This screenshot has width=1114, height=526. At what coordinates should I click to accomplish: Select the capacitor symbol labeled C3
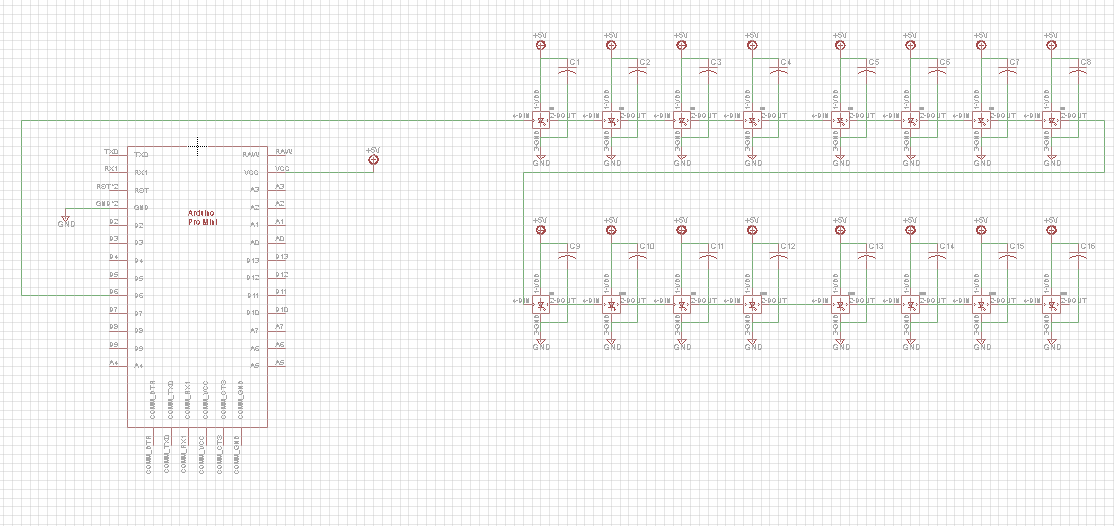708,72
